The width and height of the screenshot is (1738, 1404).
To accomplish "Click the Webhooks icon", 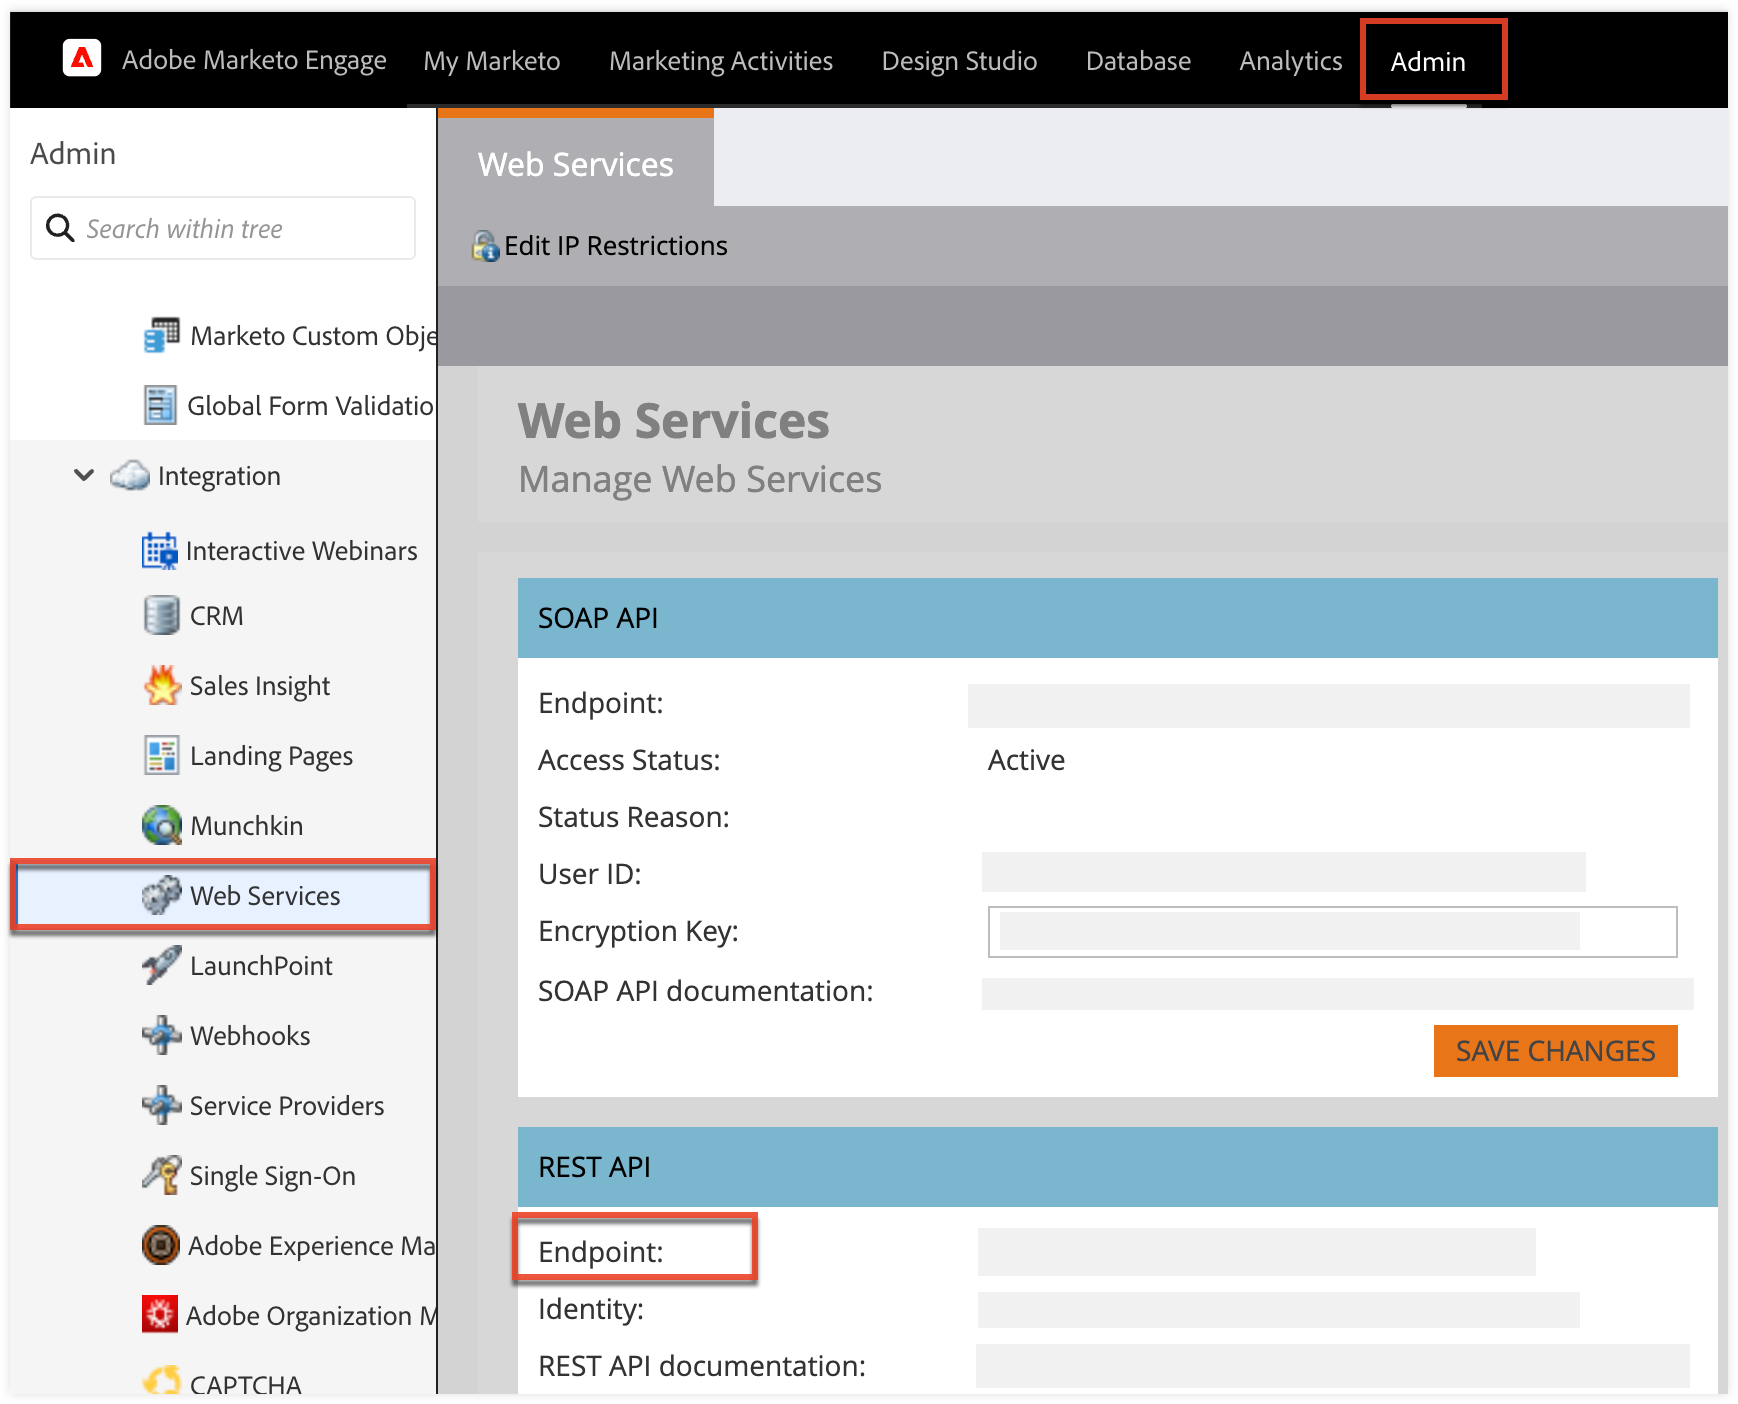I will click(x=160, y=1035).
